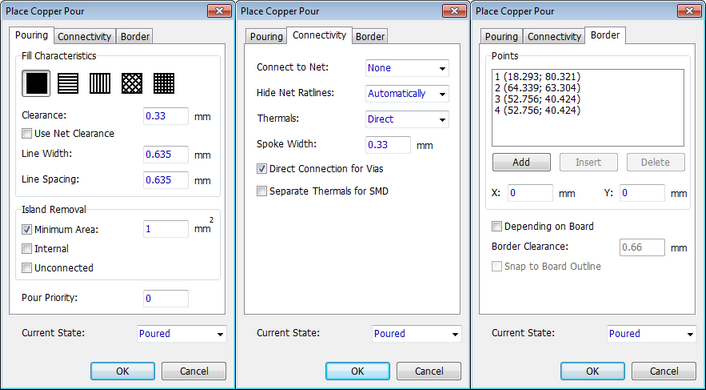Screen dimensions: 706x390
Task: Click OK in the left dialog
Action: pyautogui.click(x=122, y=371)
